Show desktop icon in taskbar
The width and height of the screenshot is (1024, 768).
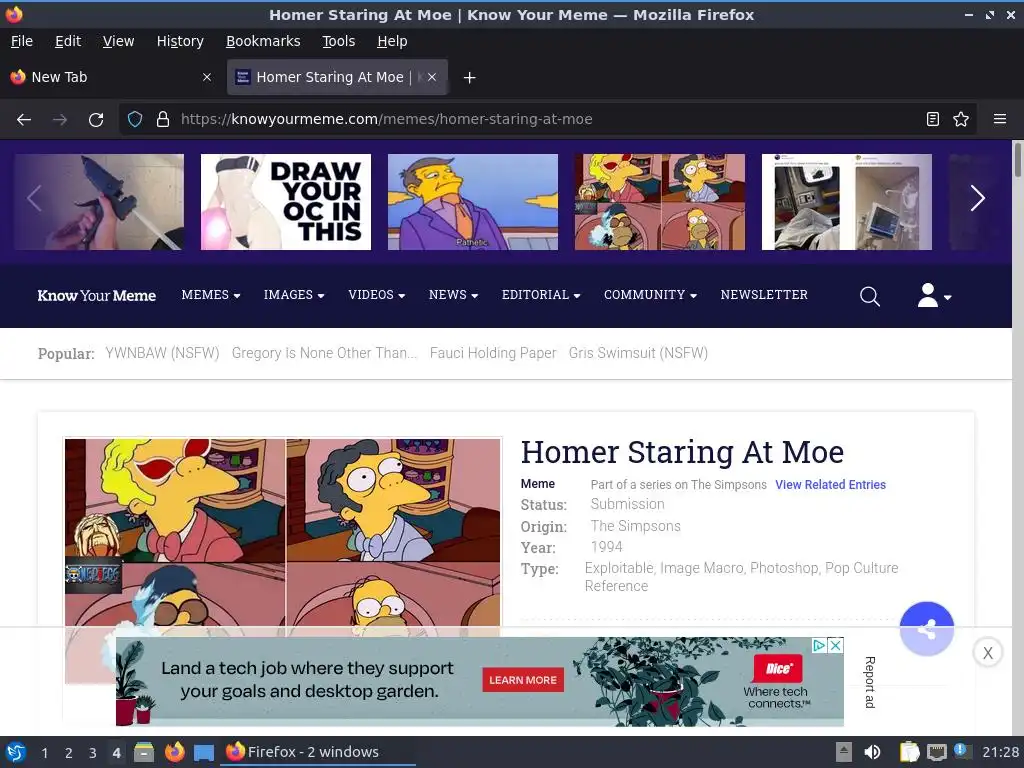click(204, 752)
